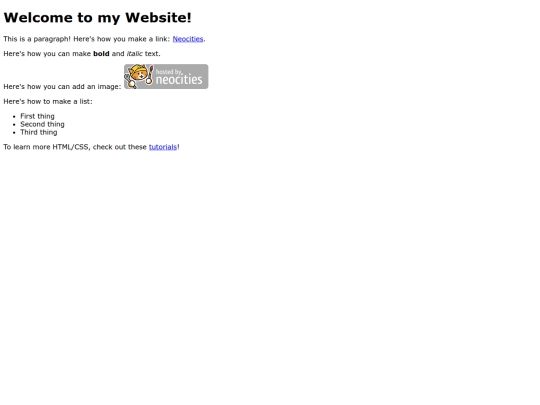Click 'hosted by' text on the badge
This screenshot has width=540, height=405.
click(168, 72)
